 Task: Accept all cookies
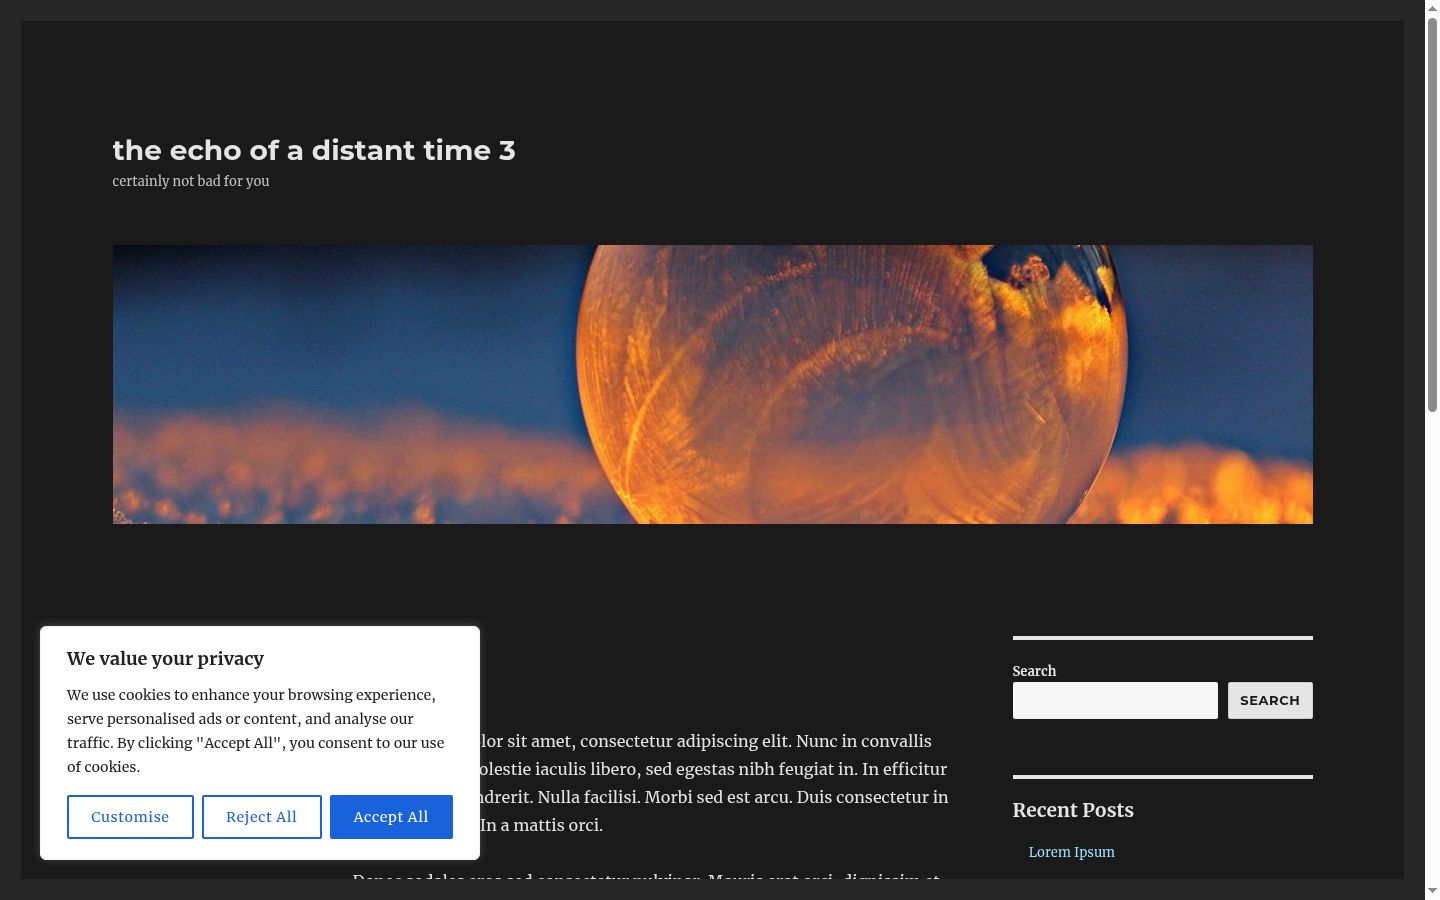(391, 817)
